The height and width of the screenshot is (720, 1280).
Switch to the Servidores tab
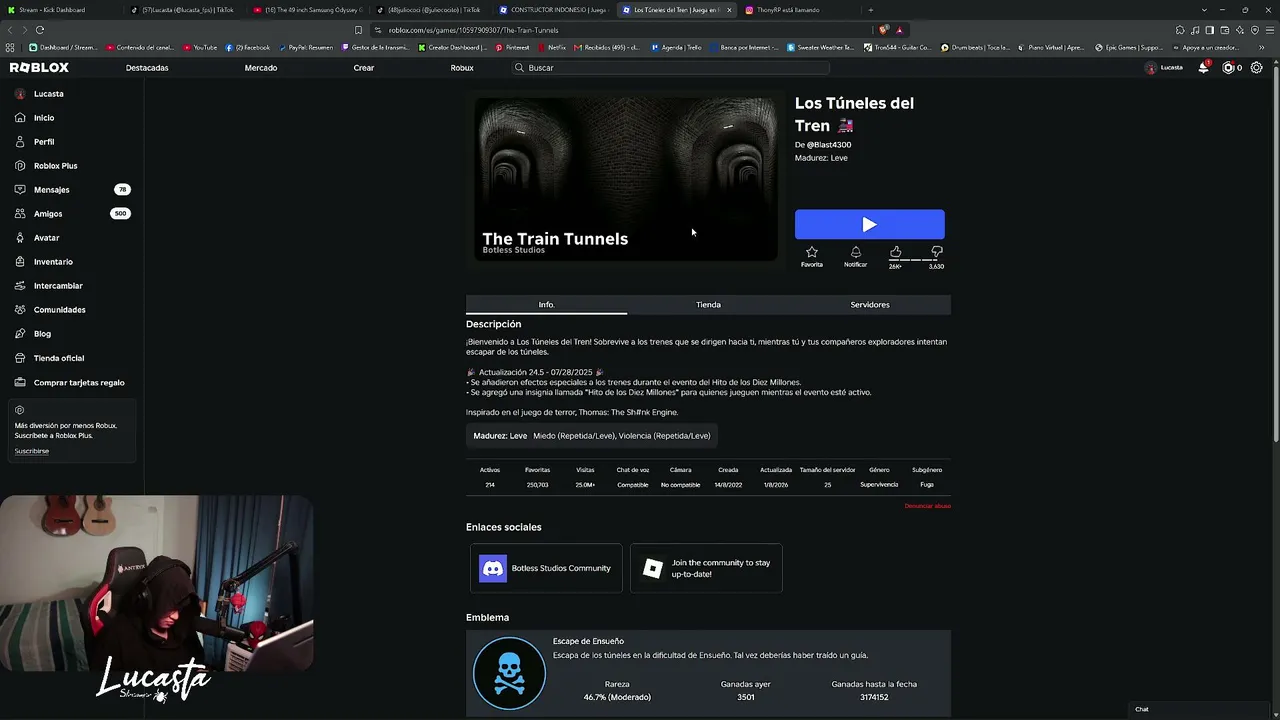(870, 305)
